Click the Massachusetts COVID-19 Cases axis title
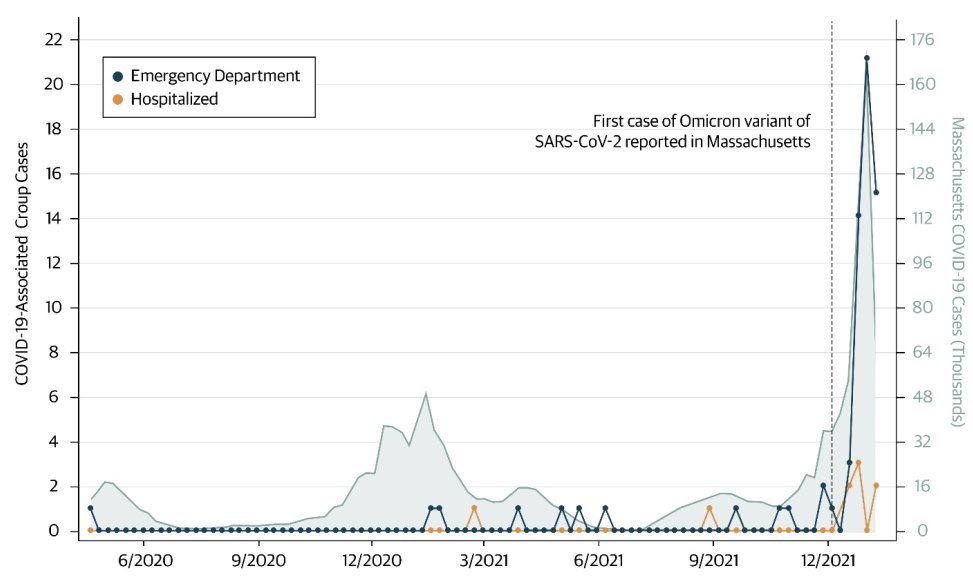This screenshot has width=973, height=584. 955,272
